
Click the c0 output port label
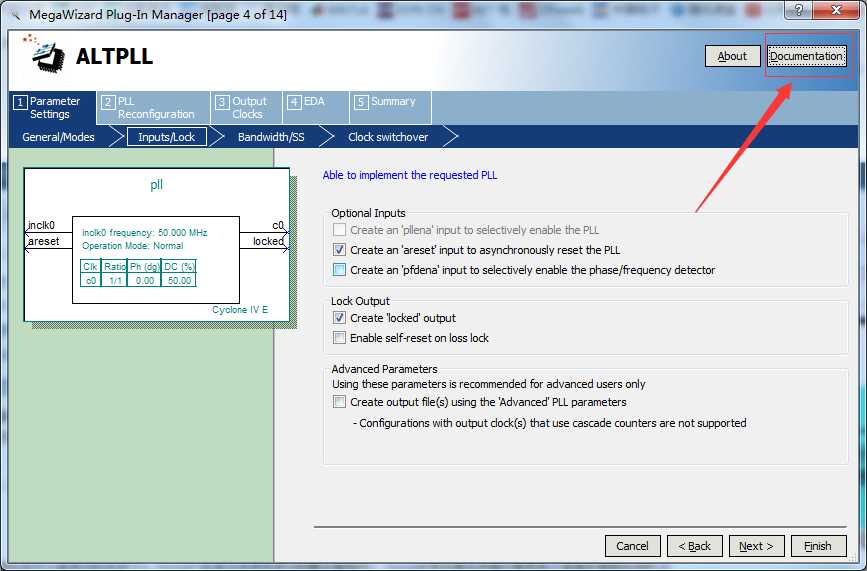click(278, 226)
